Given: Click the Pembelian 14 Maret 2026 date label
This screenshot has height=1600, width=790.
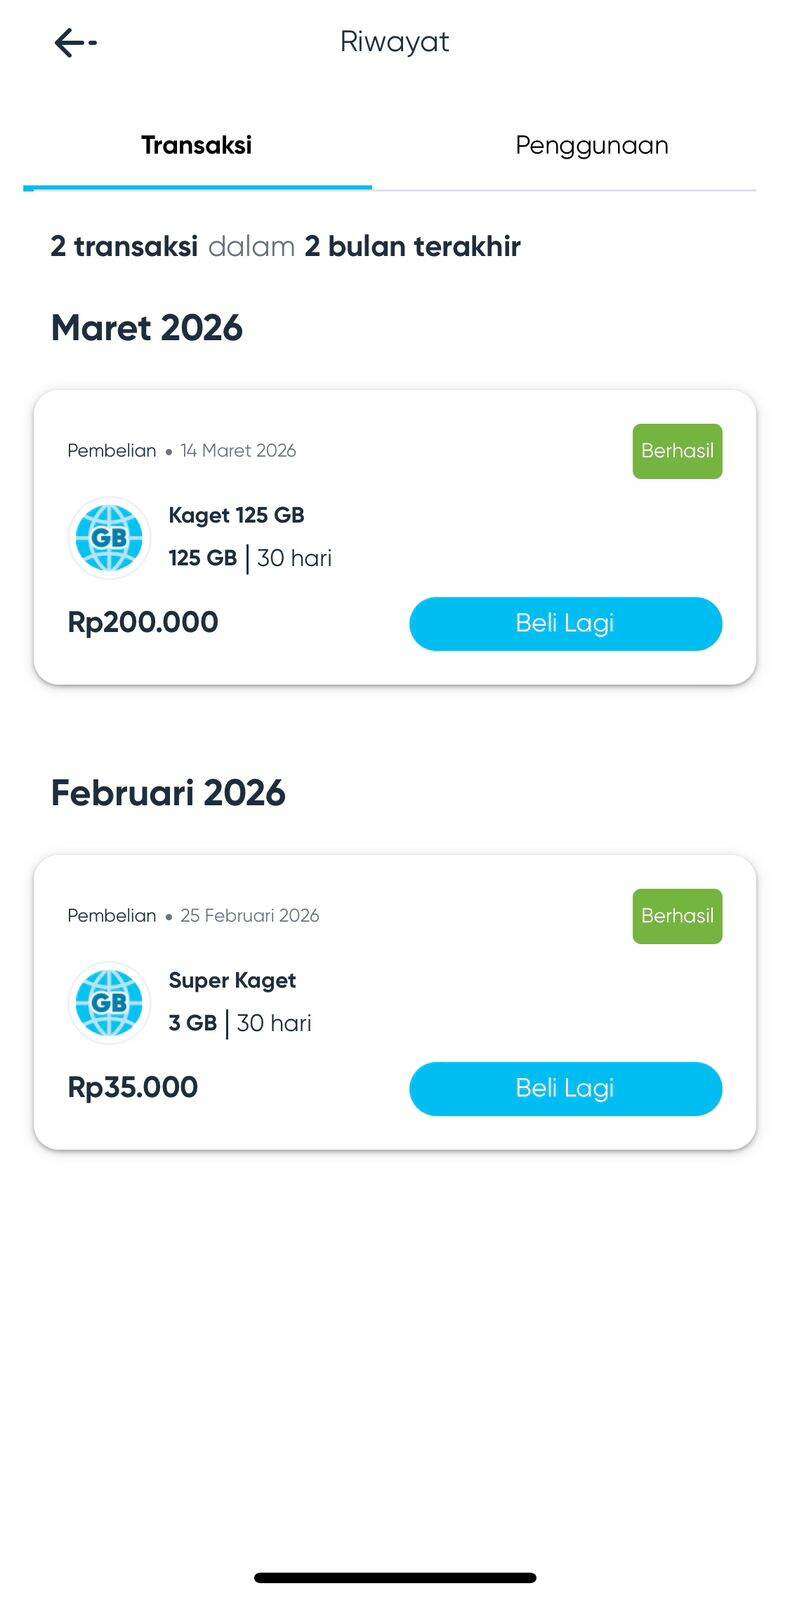Looking at the screenshot, I should tap(182, 451).
